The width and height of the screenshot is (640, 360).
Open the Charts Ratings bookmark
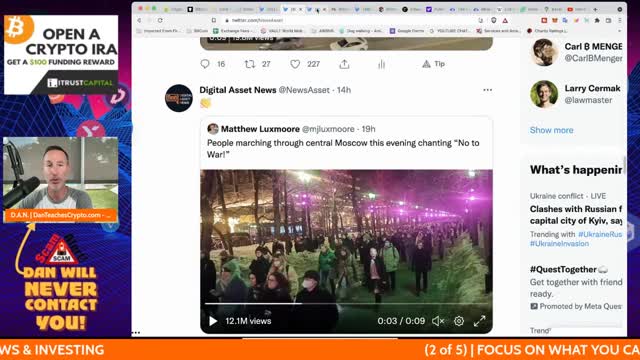(547, 31)
